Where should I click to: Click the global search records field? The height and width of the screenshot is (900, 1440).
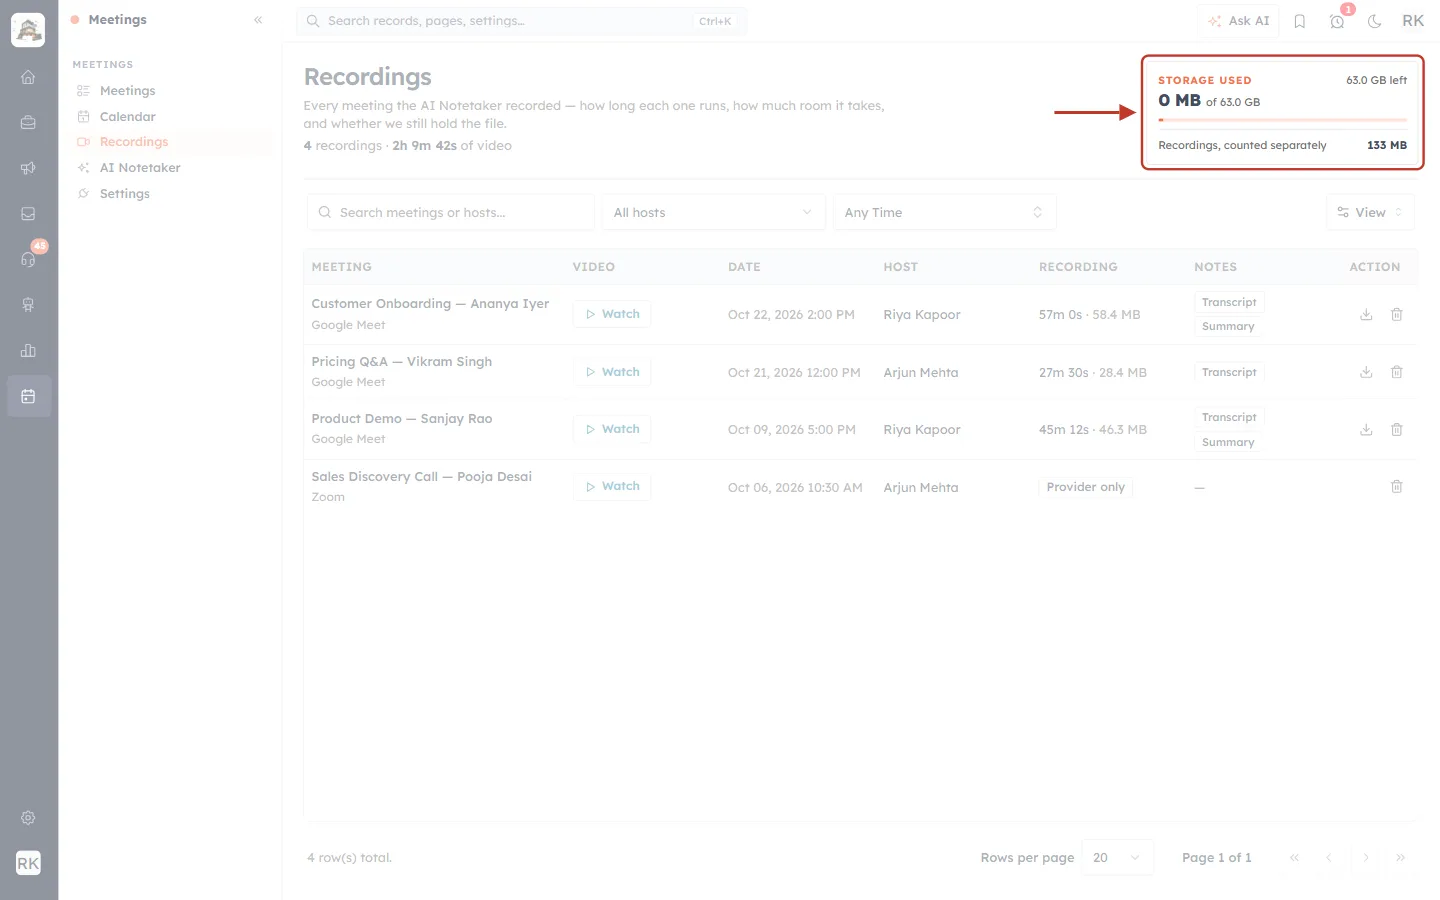(x=521, y=21)
